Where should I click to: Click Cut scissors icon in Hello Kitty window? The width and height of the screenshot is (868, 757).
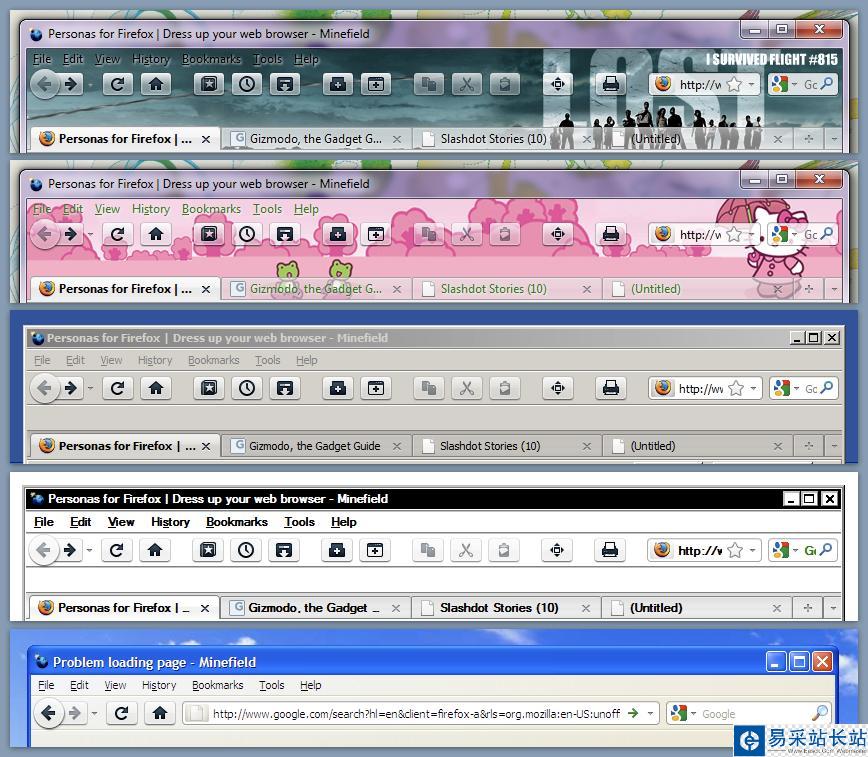tap(467, 235)
